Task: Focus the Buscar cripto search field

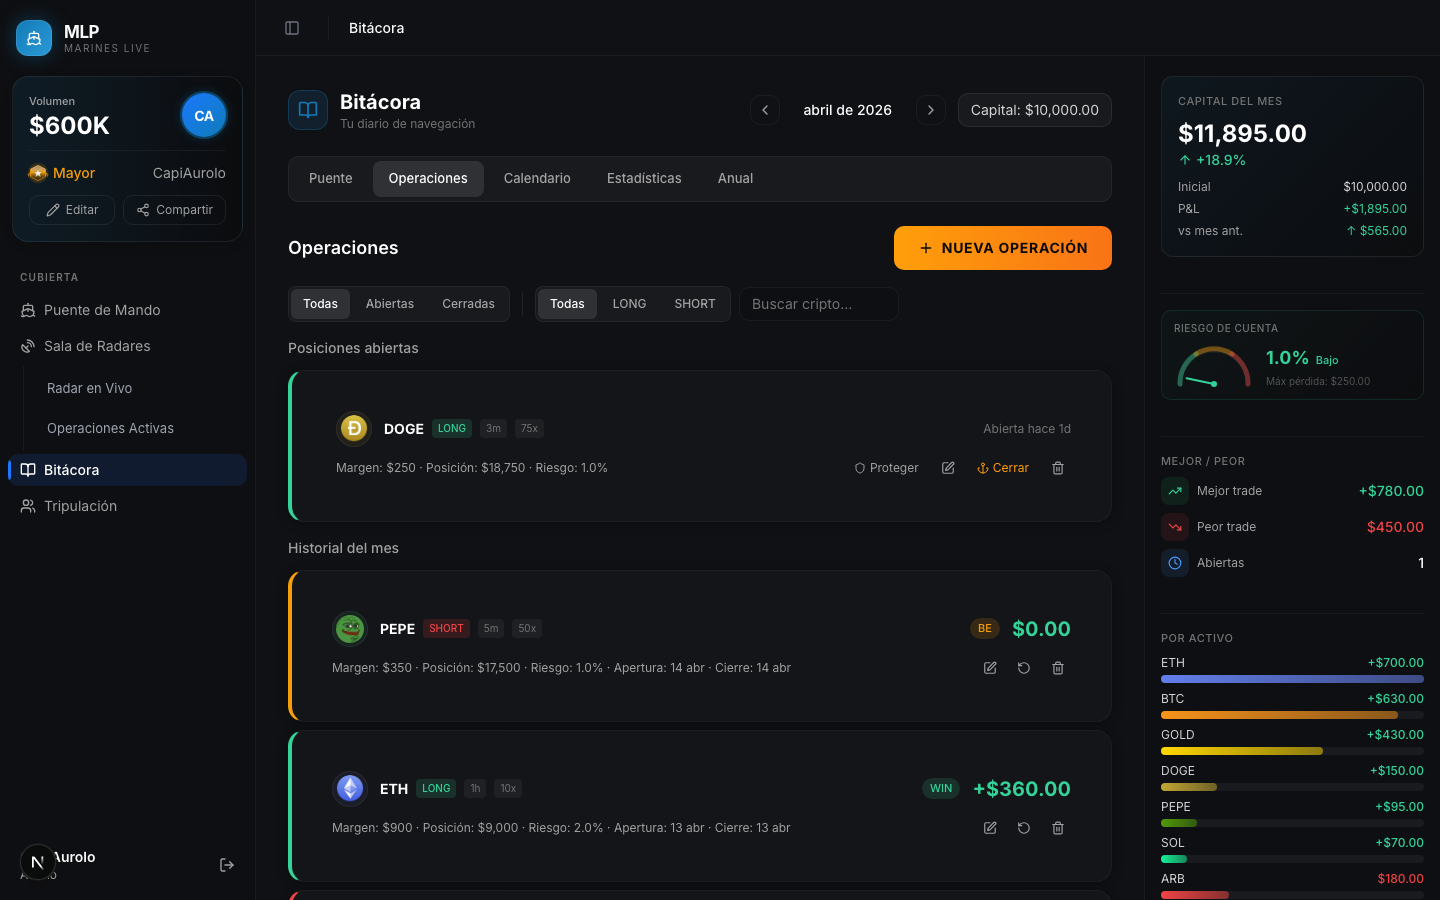Action: coord(819,304)
